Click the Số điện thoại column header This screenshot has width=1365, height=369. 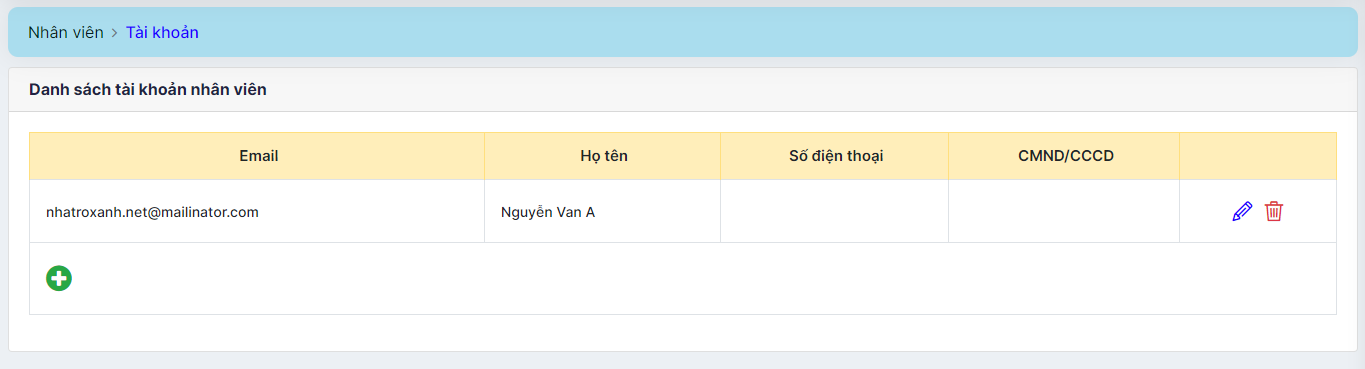[835, 156]
